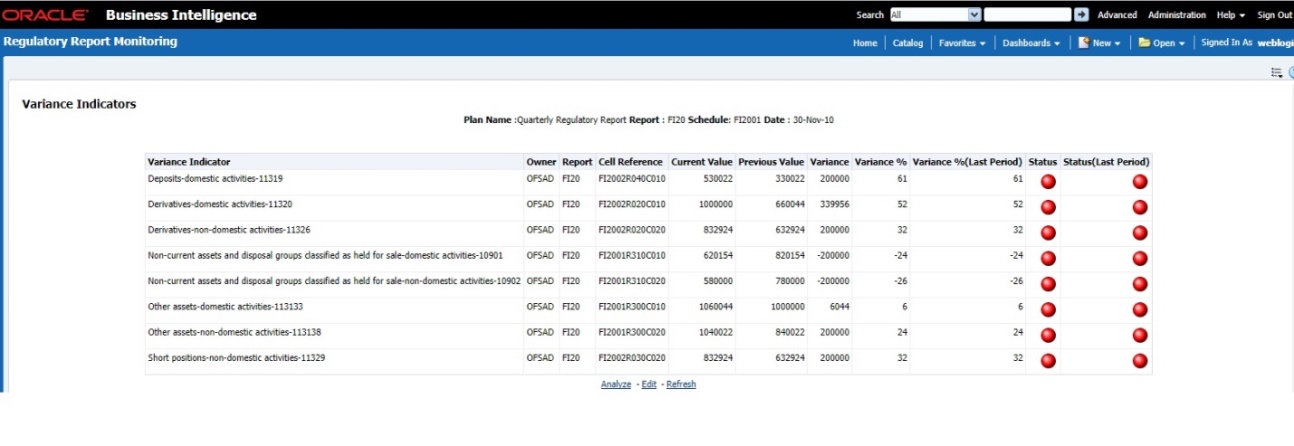Click Status indicator for Deposits-domestic activities-11319
Screen dimensions: 1294x446
[x=1048, y=182]
